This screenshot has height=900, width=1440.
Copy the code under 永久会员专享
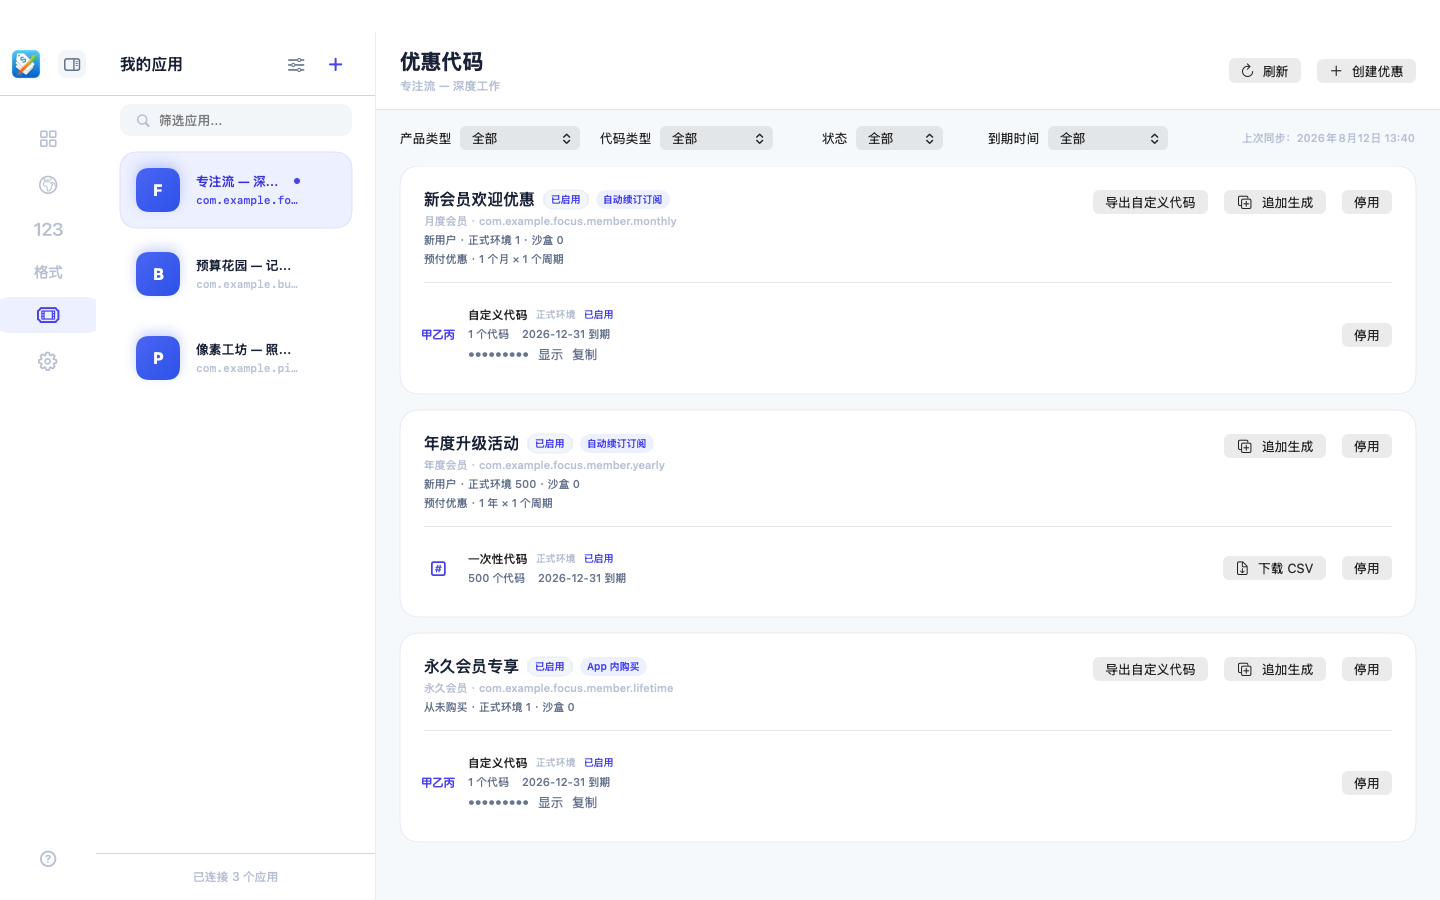(585, 802)
